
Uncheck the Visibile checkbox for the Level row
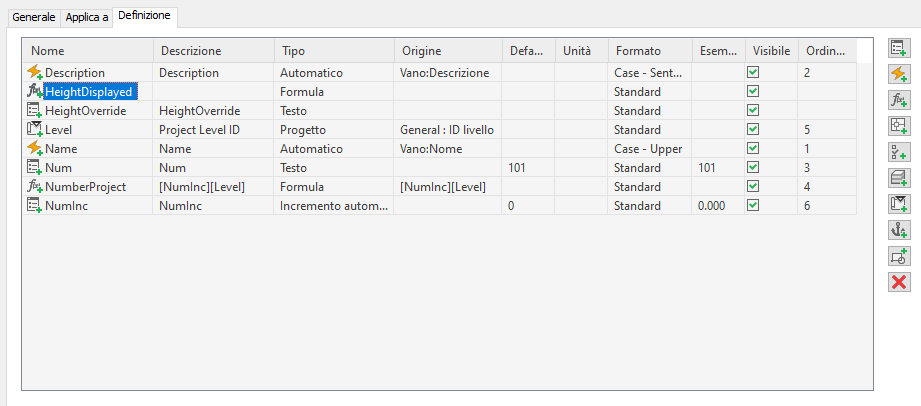tap(753, 130)
